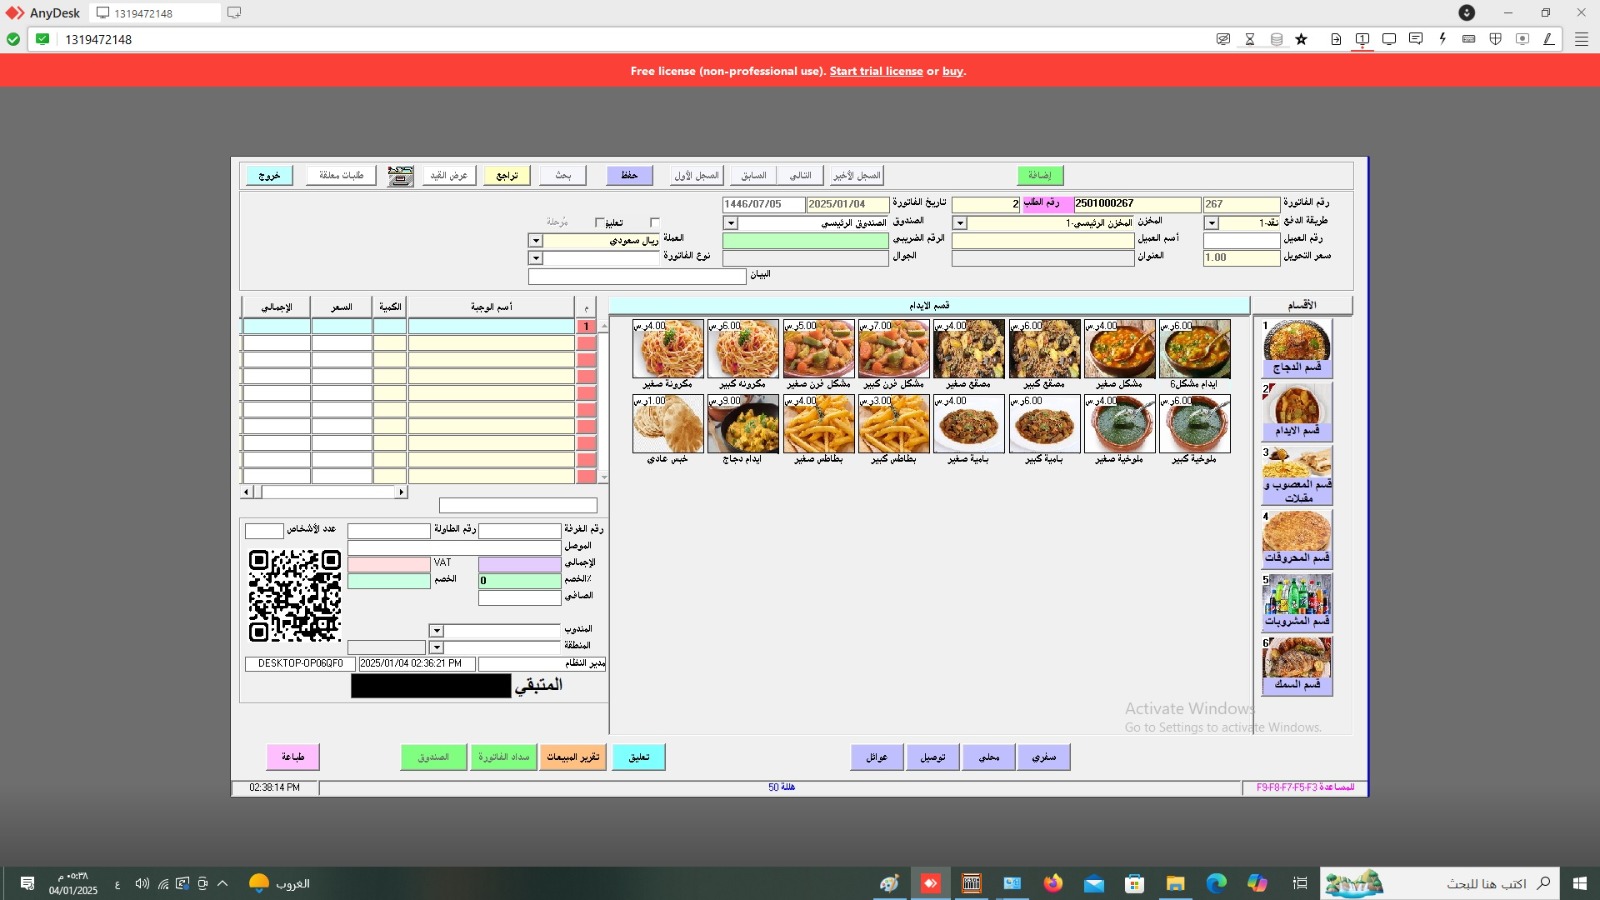Tick the تعليق checkbox

pos(599,223)
